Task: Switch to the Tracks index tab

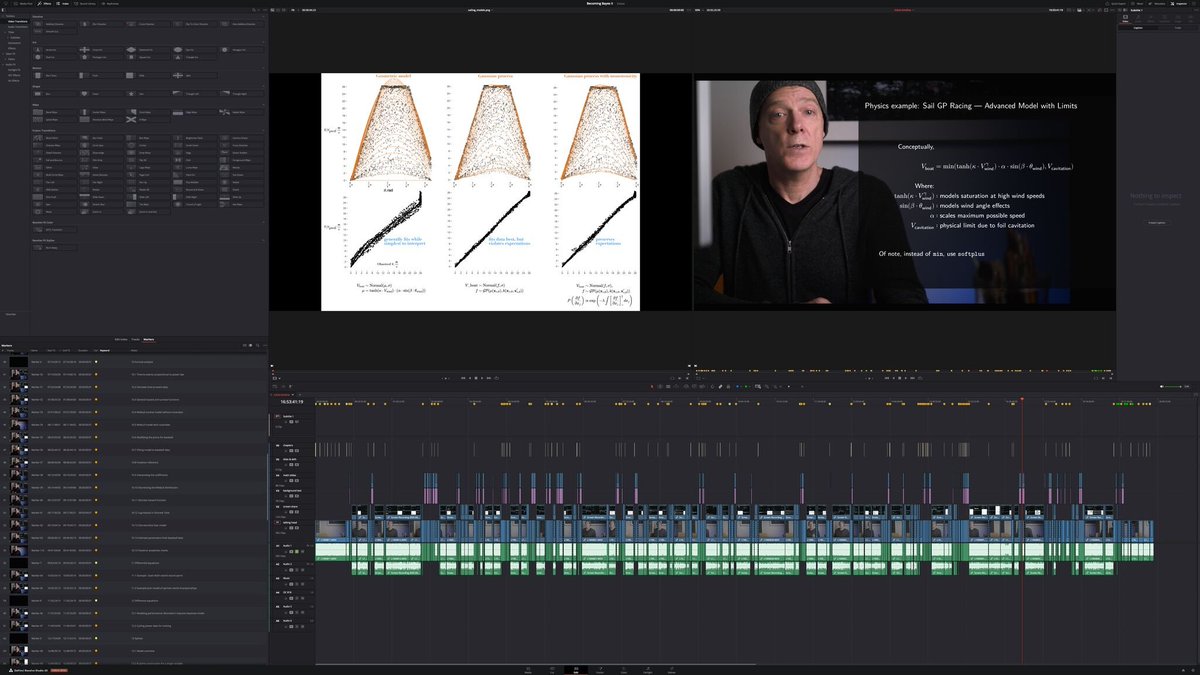Action: coord(134,339)
